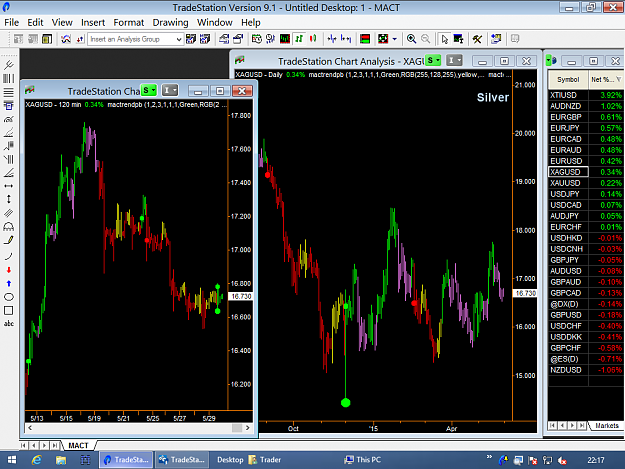Open the green S symbol-link dropdown on 120 min chart

tap(149, 90)
